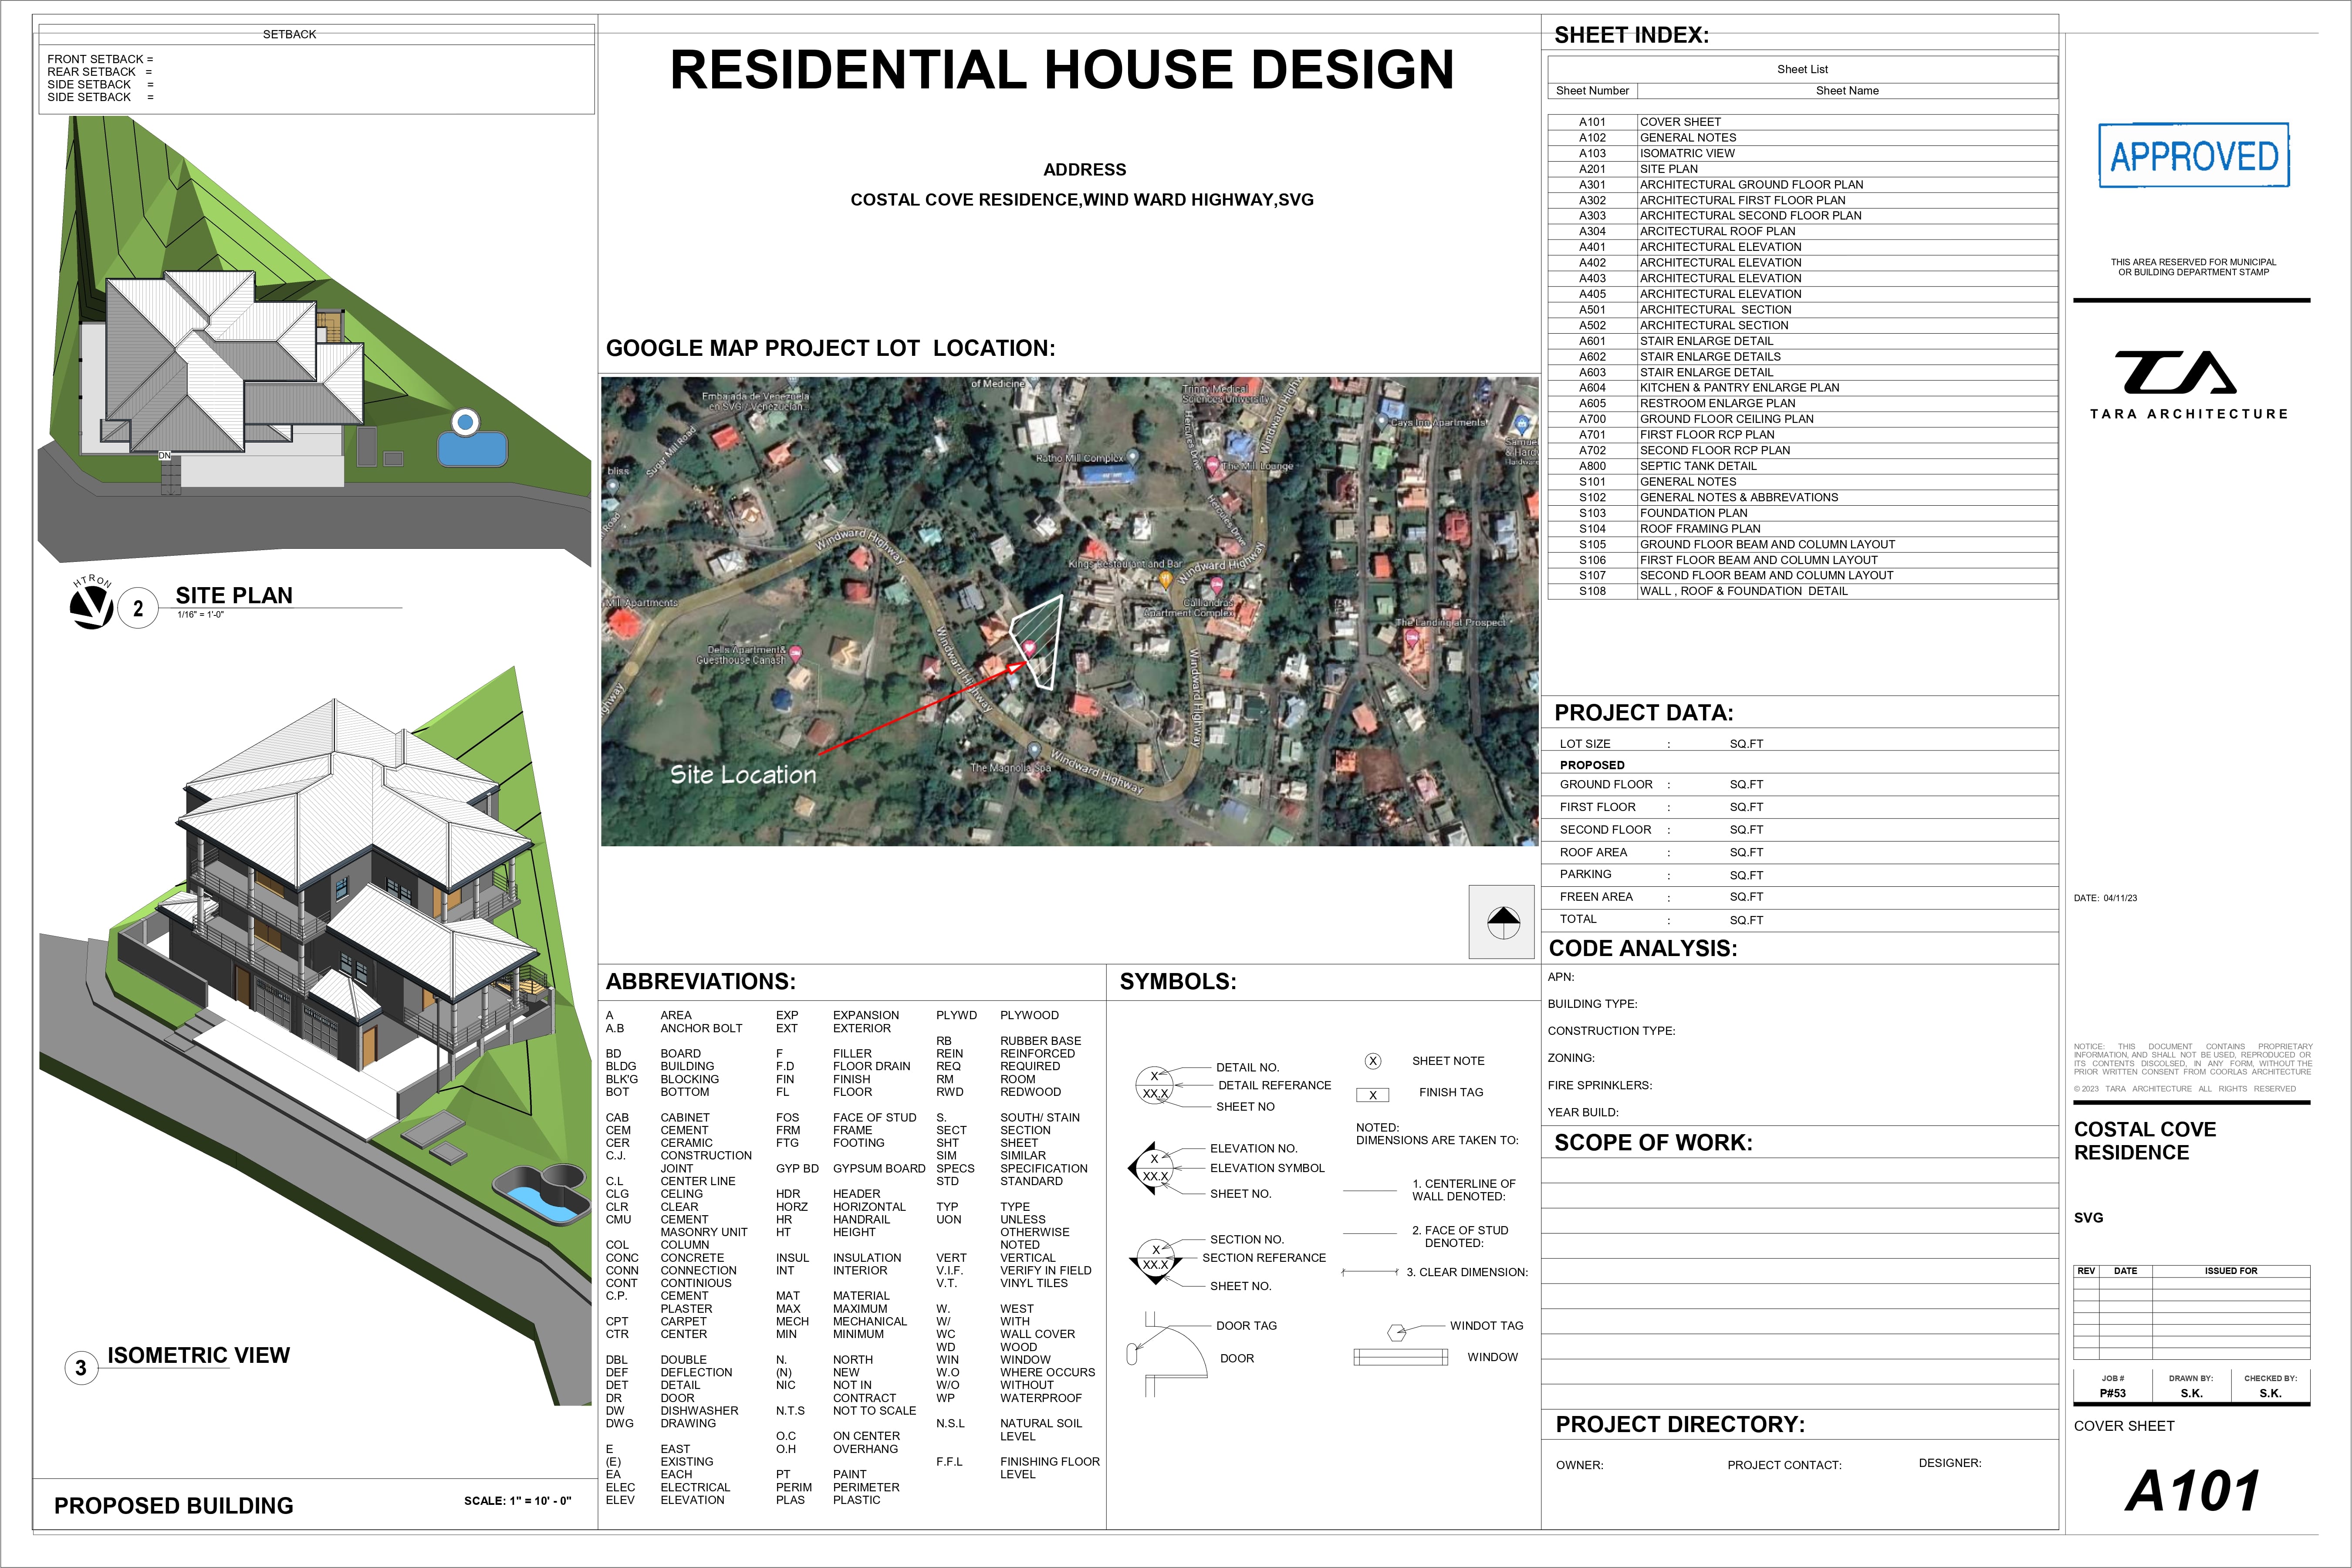Click the blue APPROVED stamp
Image resolution: width=2352 pixels, height=1568 pixels.
click(2194, 156)
